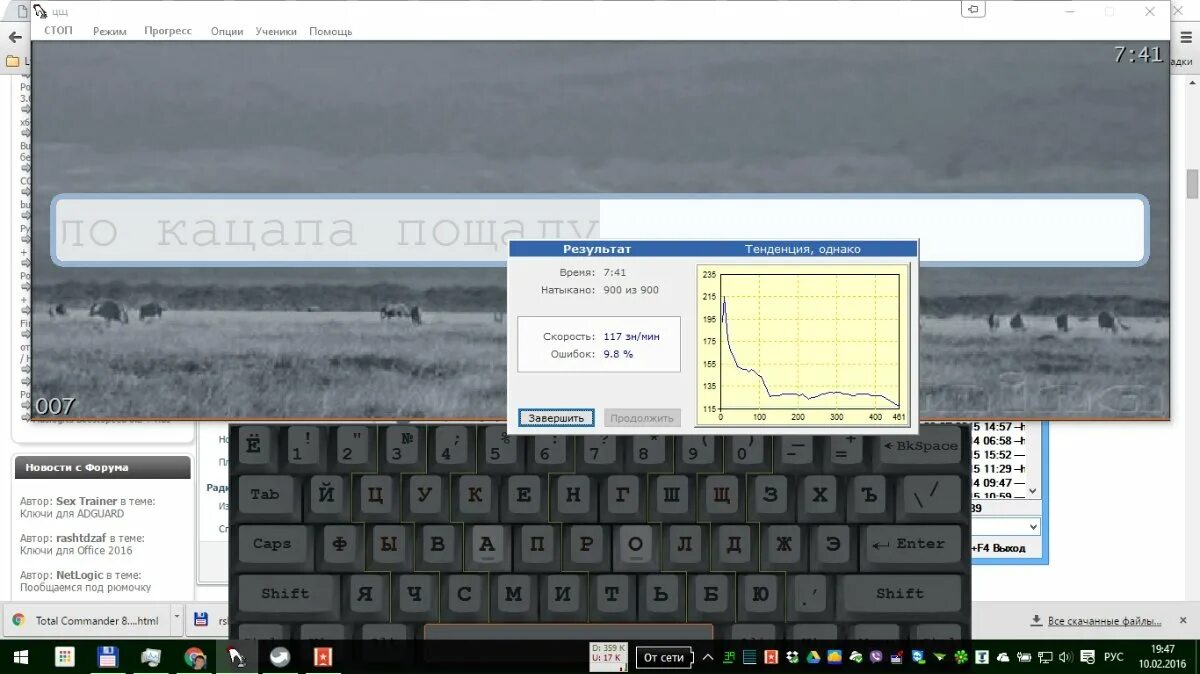This screenshot has width=1200, height=674.
Task: Click the Ё key on virtual keyboard
Action: click(254, 446)
